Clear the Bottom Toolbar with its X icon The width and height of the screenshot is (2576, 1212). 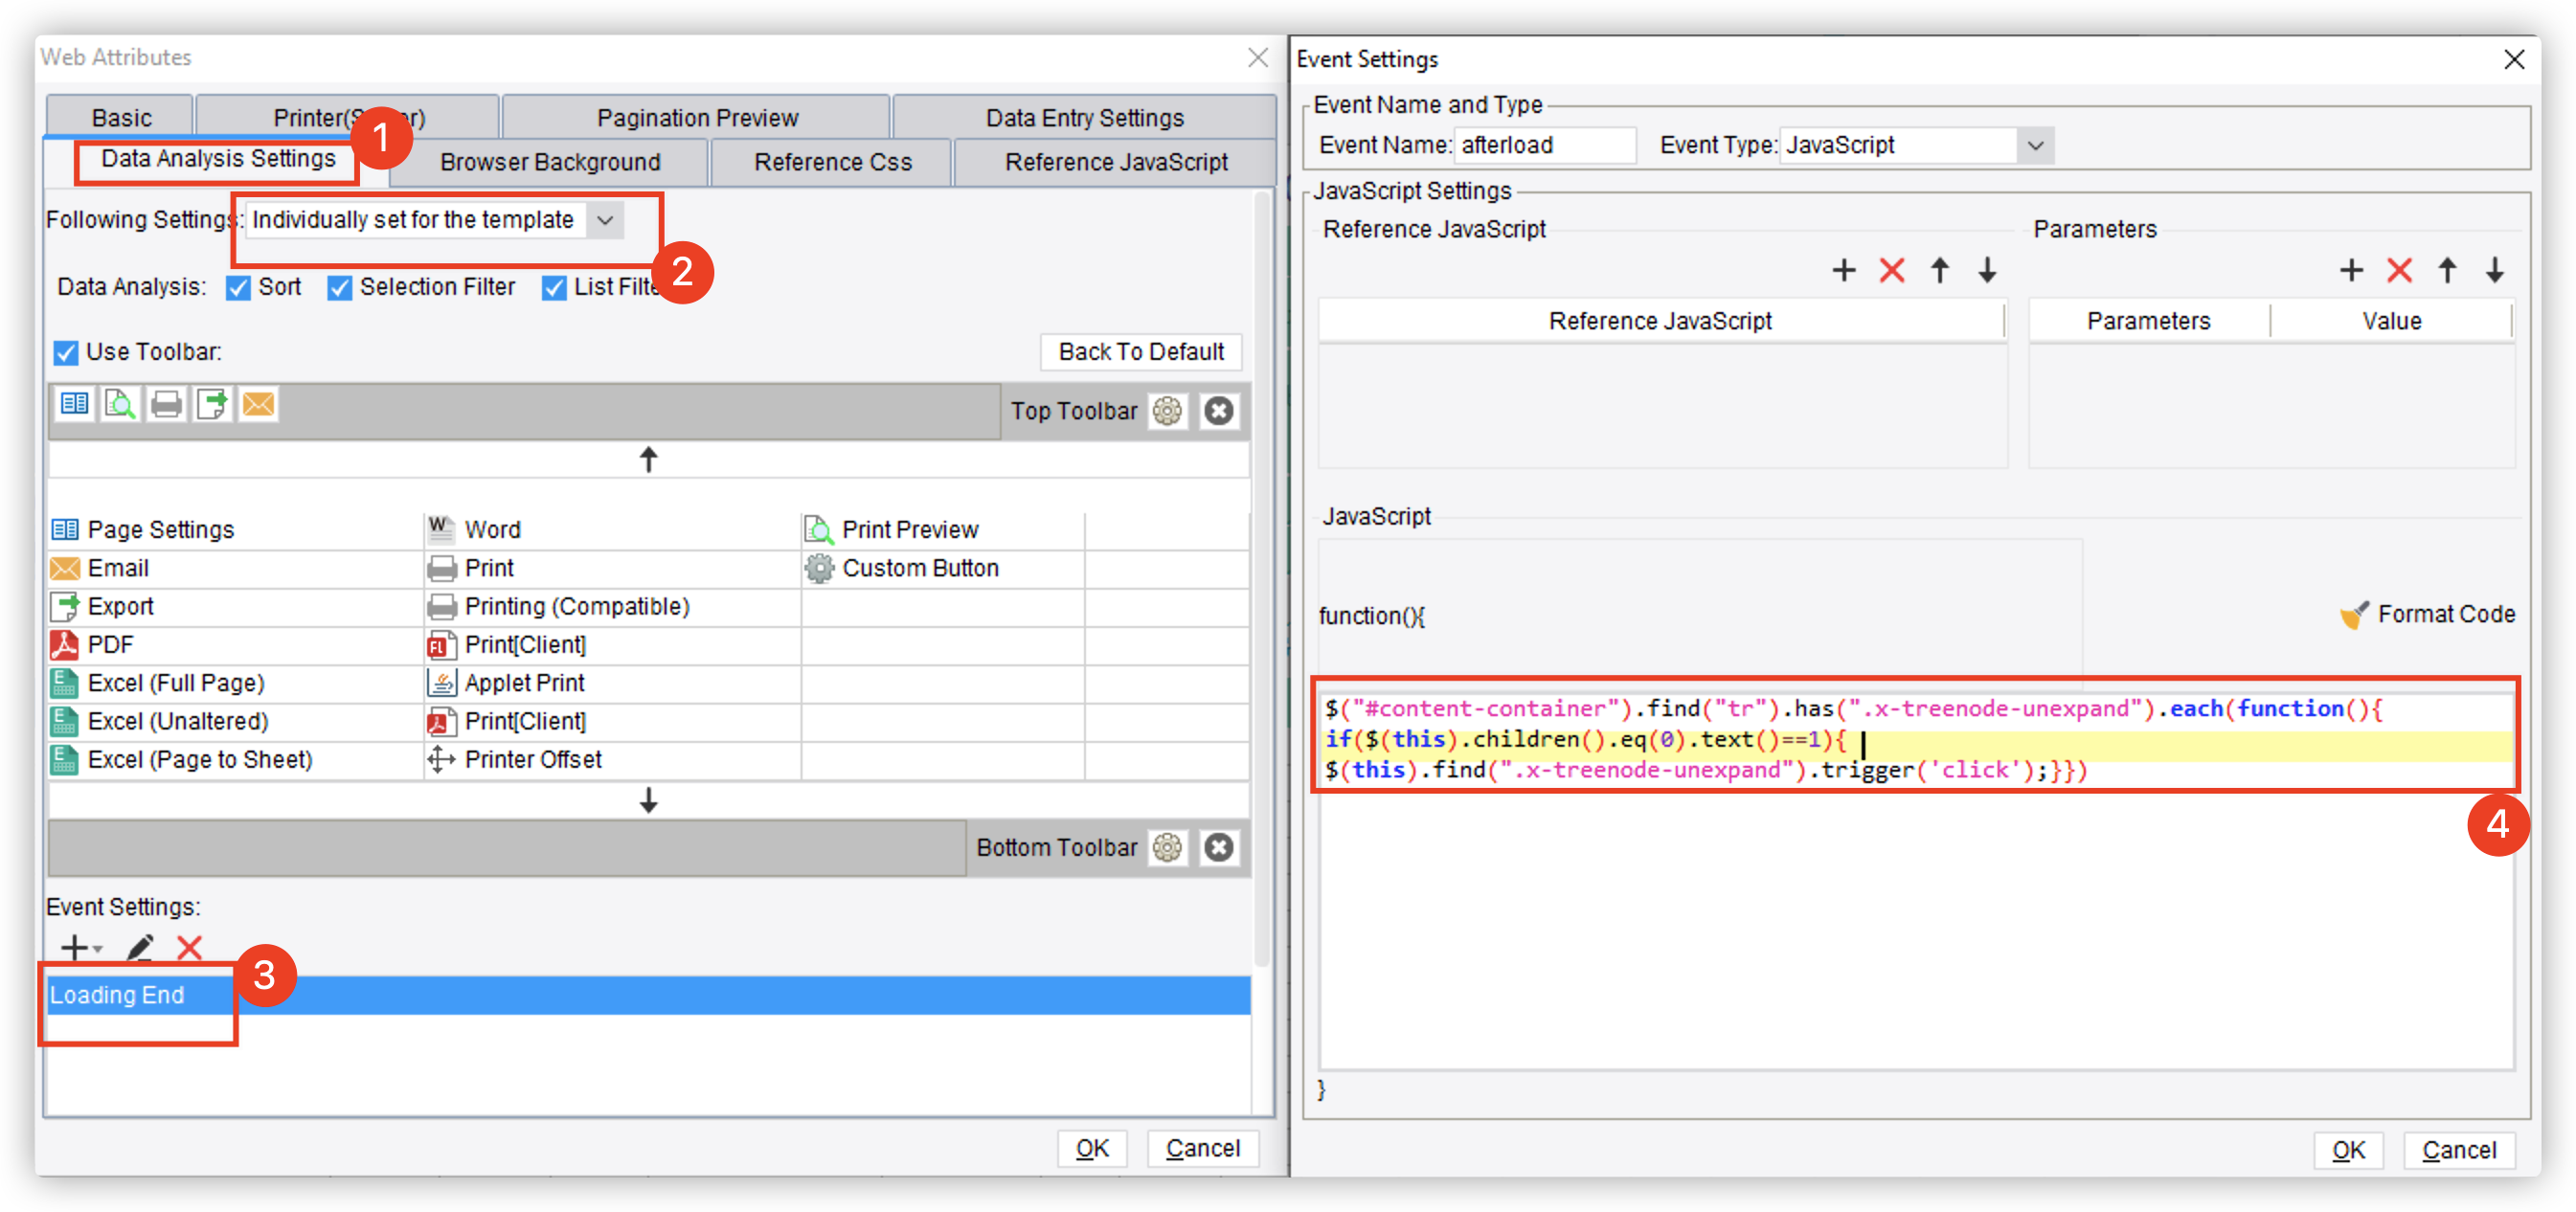tap(1218, 848)
